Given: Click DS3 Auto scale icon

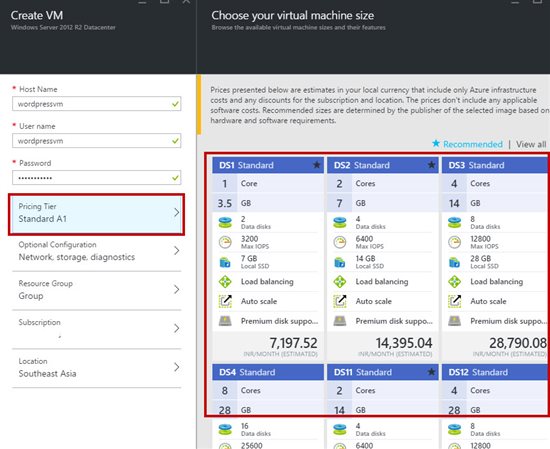Looking at the screenshot, I should click(x=455, y=301).
